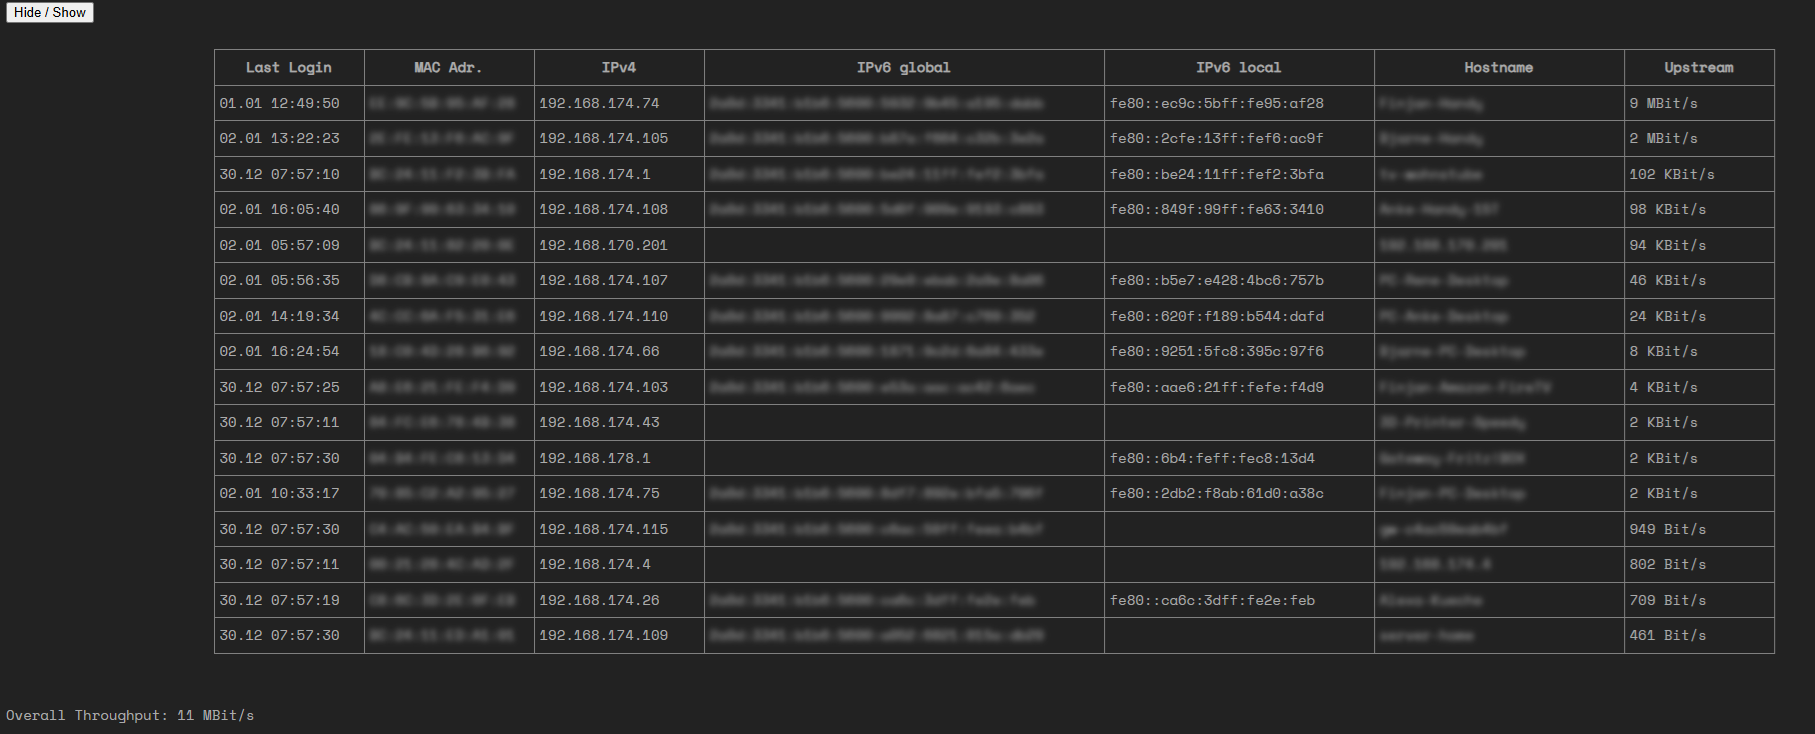
Task: Click the Hide / Show button
Action: point(50,12)
